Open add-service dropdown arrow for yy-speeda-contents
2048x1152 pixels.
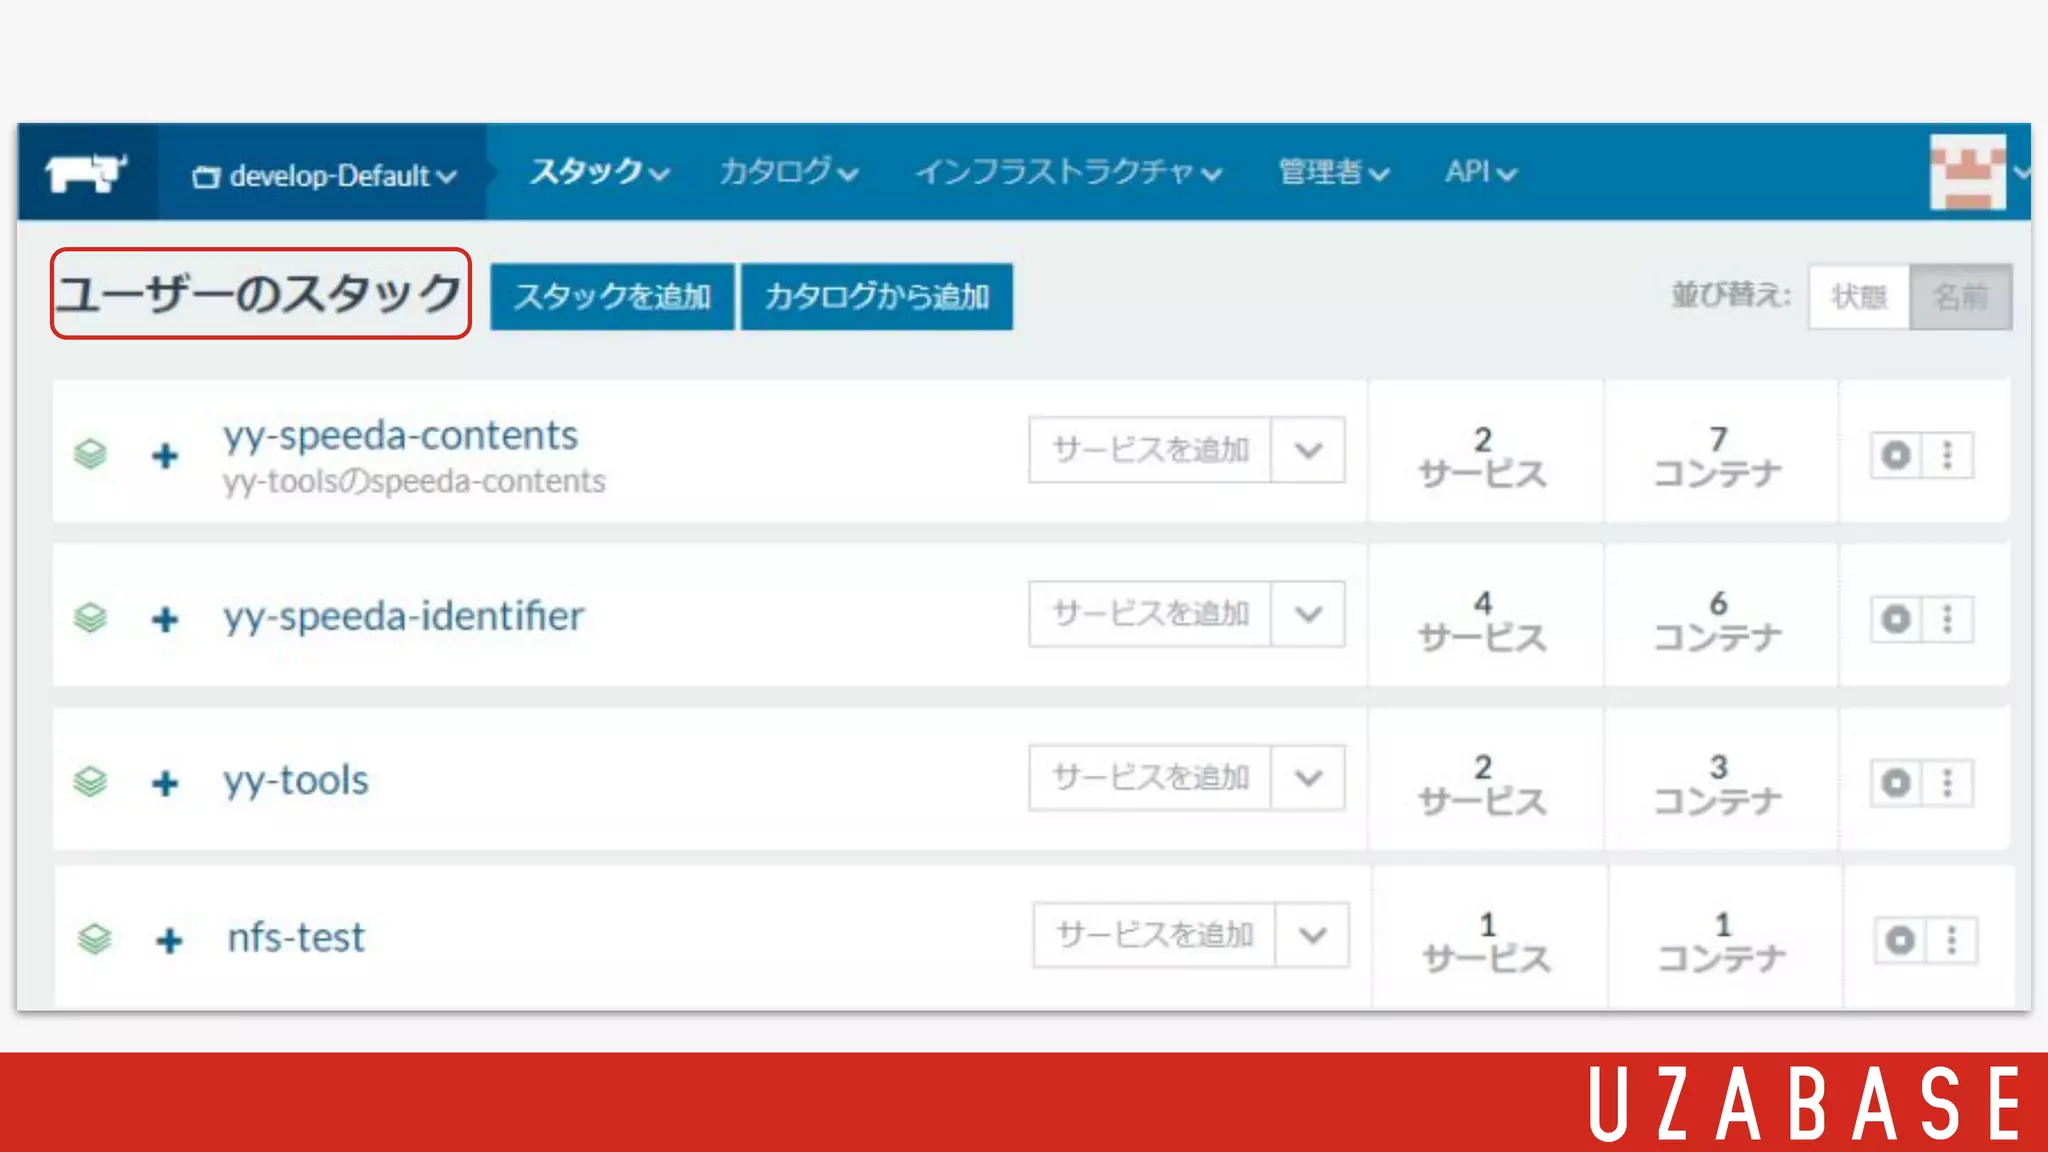pyautogui.click(x=1308, y=450)
